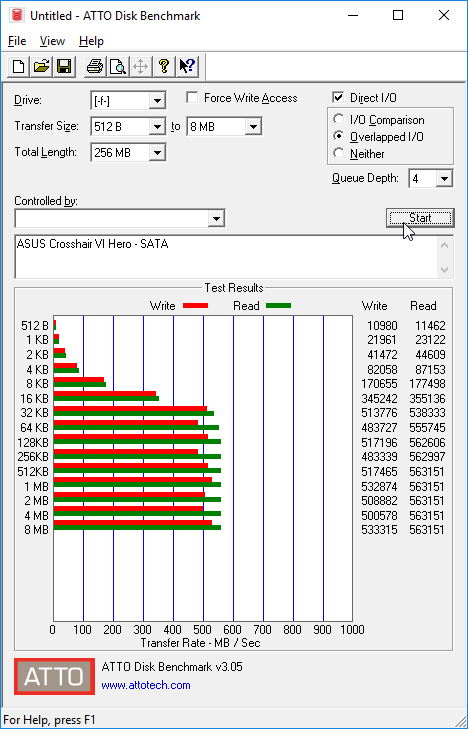Click the 1000 axis label
The width and height of the screenshot is (468, 729).
point(352,630)
